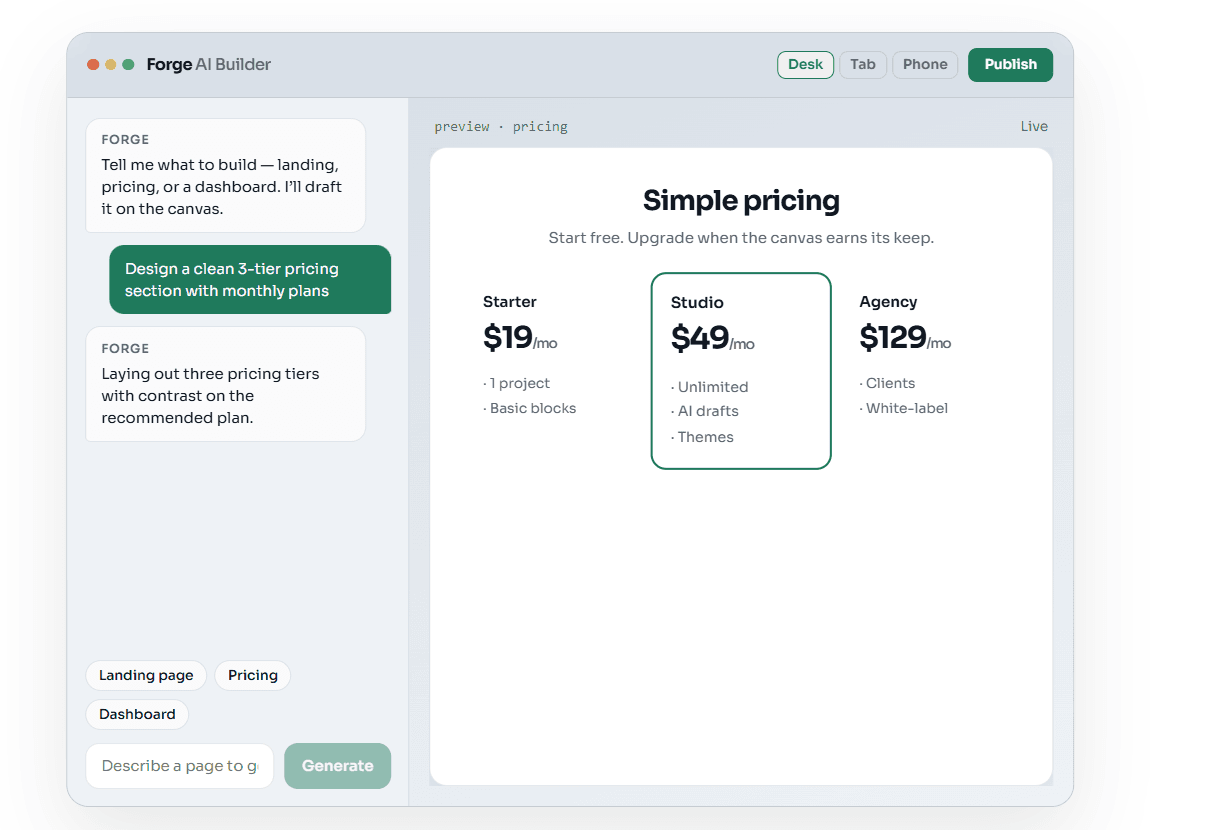The width and height of the screenshot is (1226, 830).
Task: Focus the Describe a page input field
Action: [180, 766]
